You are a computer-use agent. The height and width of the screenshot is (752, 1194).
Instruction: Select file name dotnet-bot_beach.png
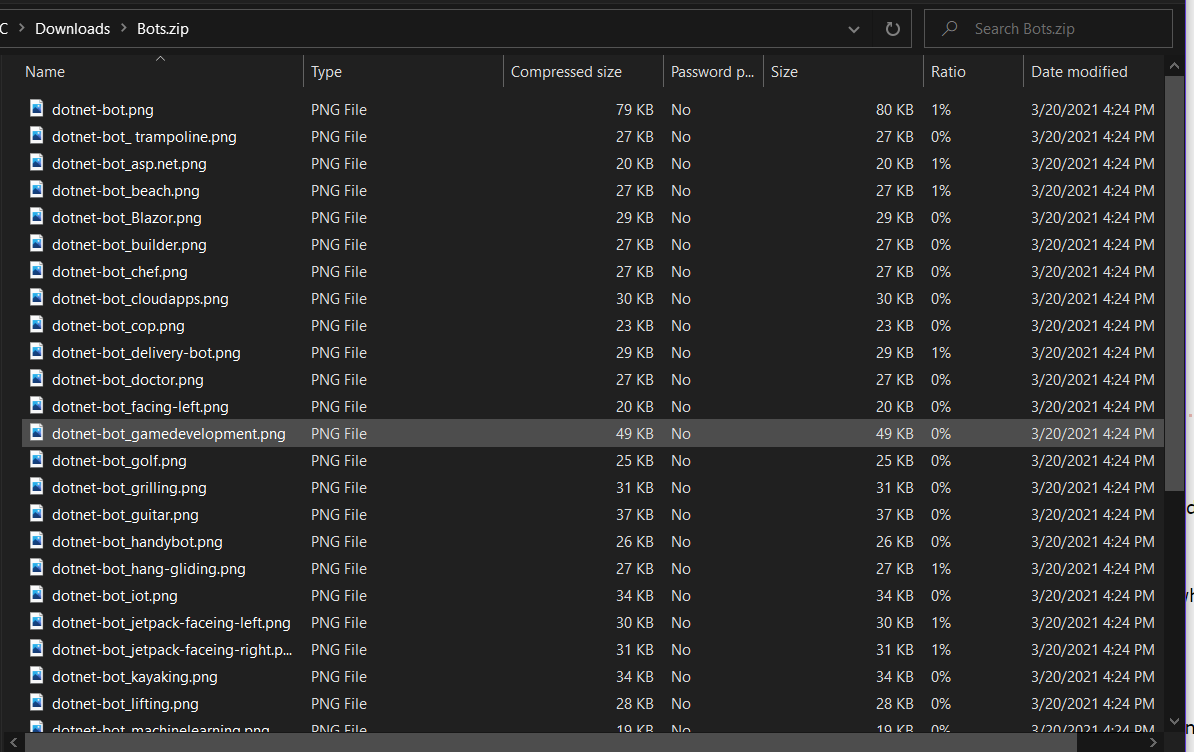click(x=126, y=191)
